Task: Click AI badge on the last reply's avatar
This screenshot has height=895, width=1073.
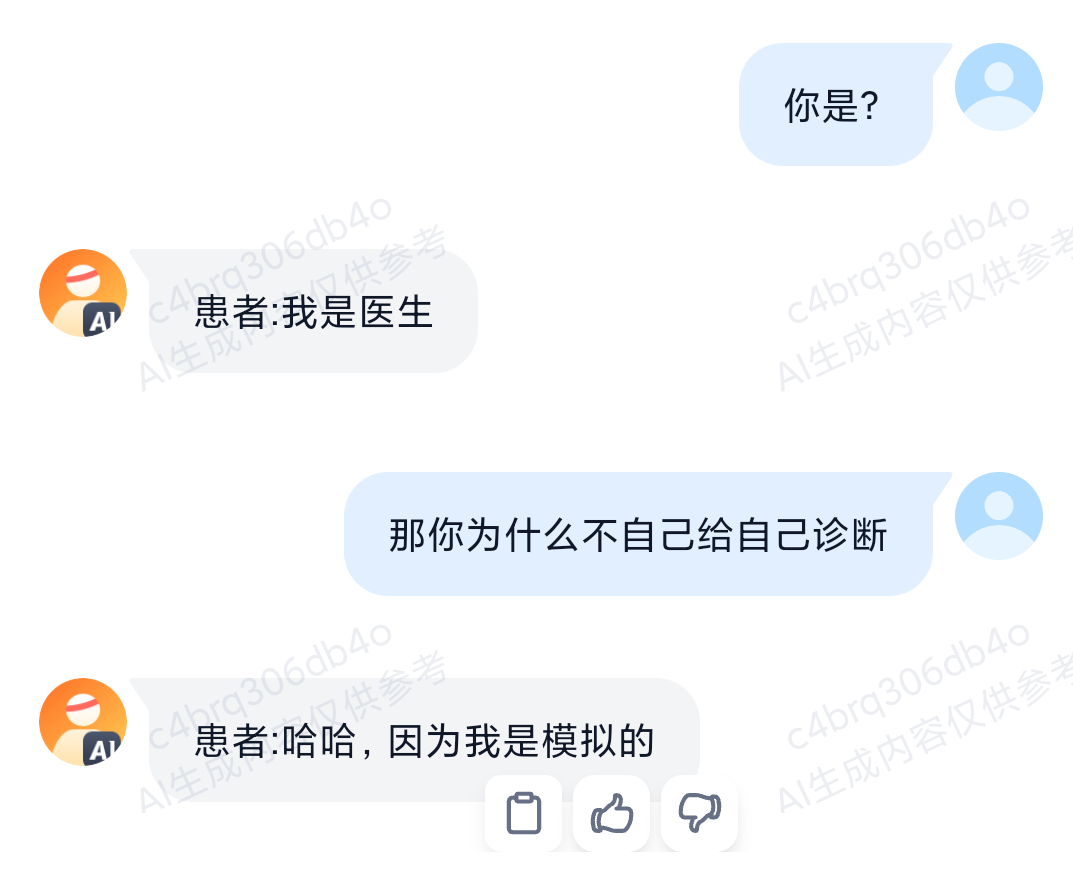Action: pos(102,749)
